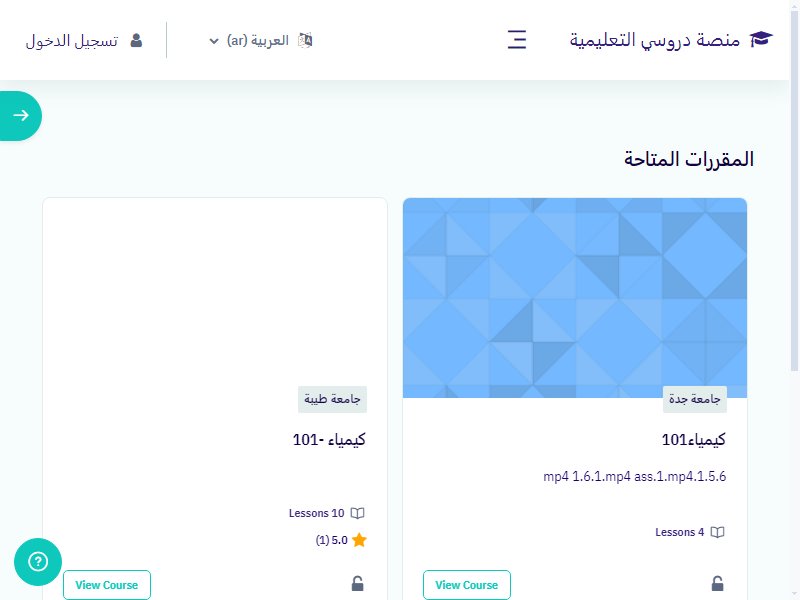Screen dimensions: 800x600
Task: View Course for جامعة جدة كيمياء101
Action: (x=467, y=585)
